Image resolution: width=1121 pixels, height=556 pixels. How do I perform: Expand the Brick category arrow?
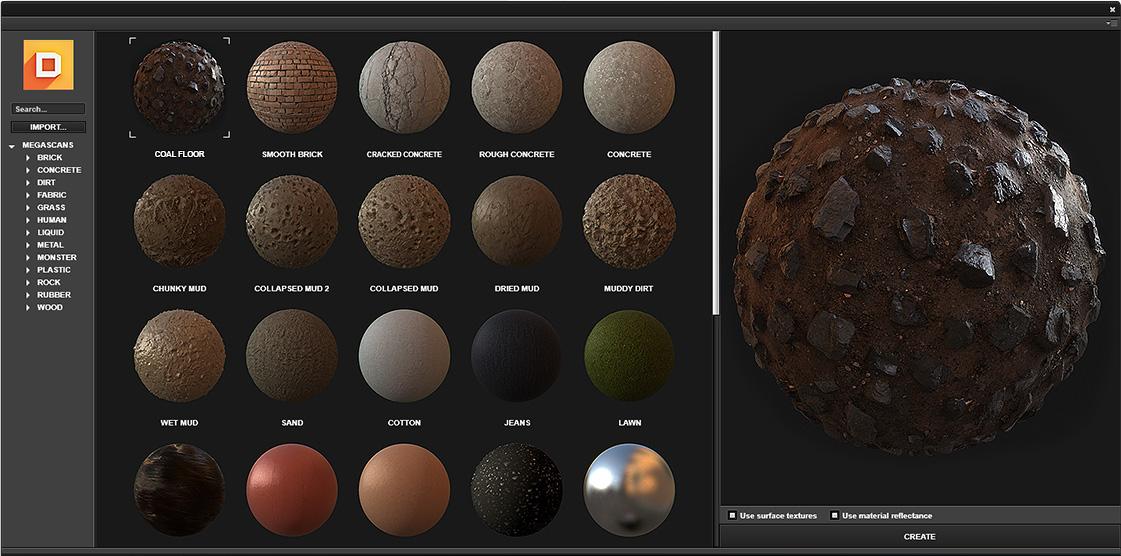click(28, 158)
